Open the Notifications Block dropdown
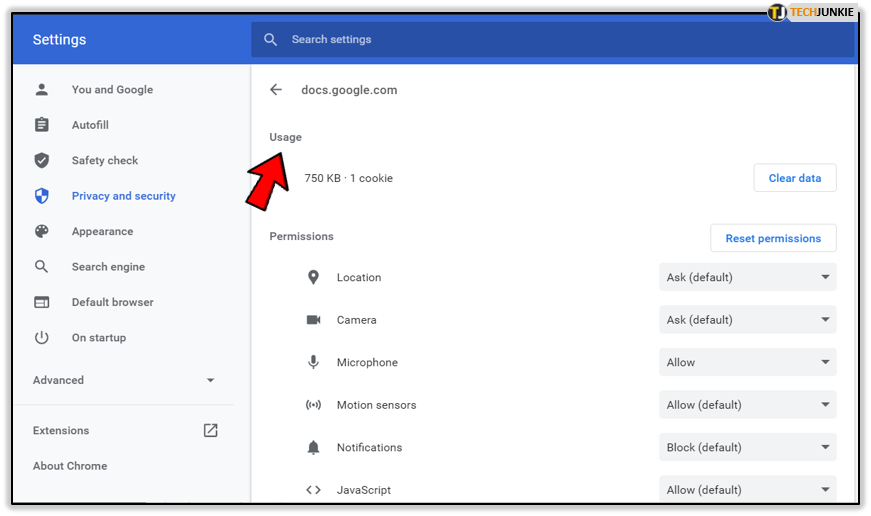The width and height of the screenshot is (871, 516). (748, 447)
